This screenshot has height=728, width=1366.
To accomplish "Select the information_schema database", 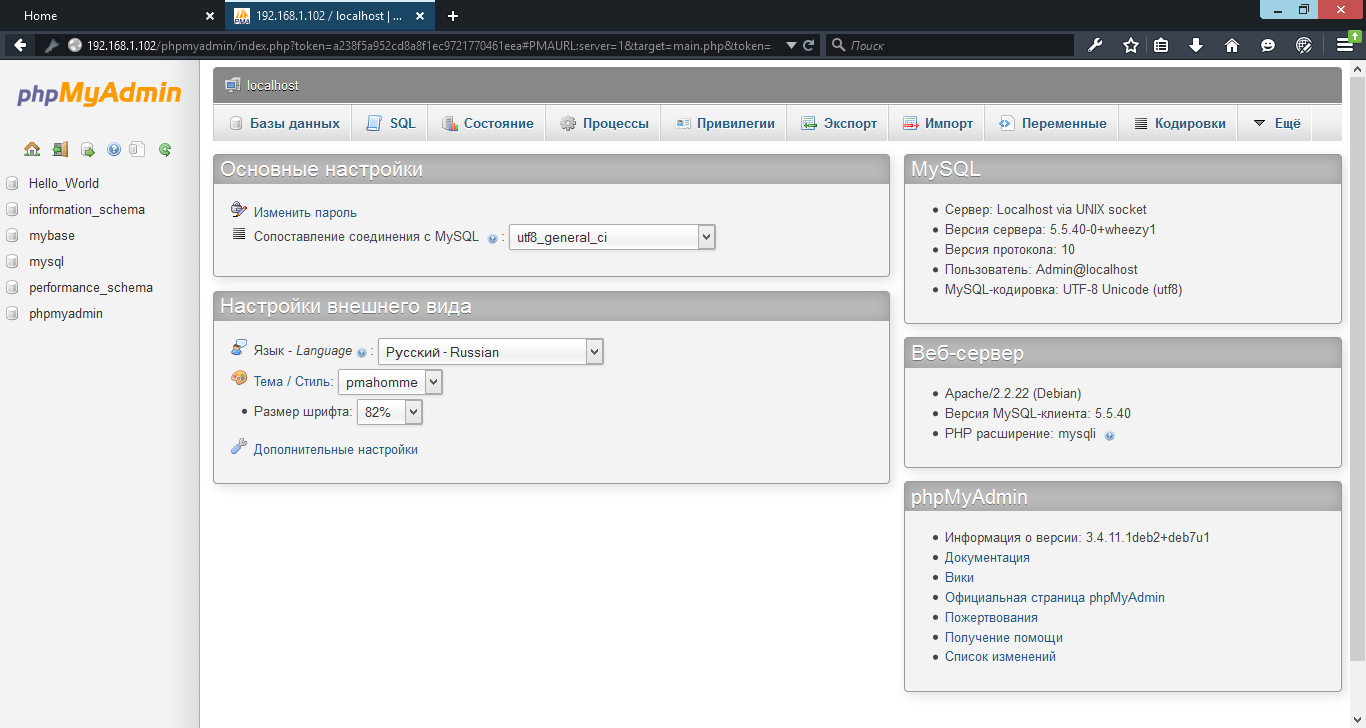I will pyautogui.click(x=87, y=210).
